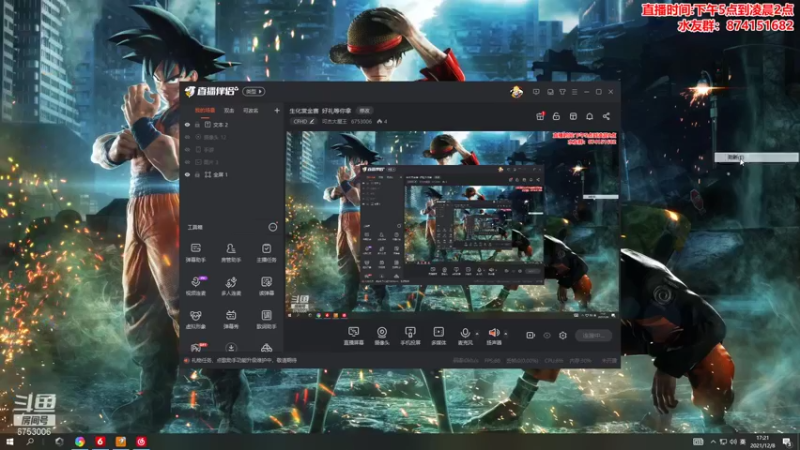Select the 全屏 1 source row
Screen dimensions: 800x450
(x=232, y=174)
